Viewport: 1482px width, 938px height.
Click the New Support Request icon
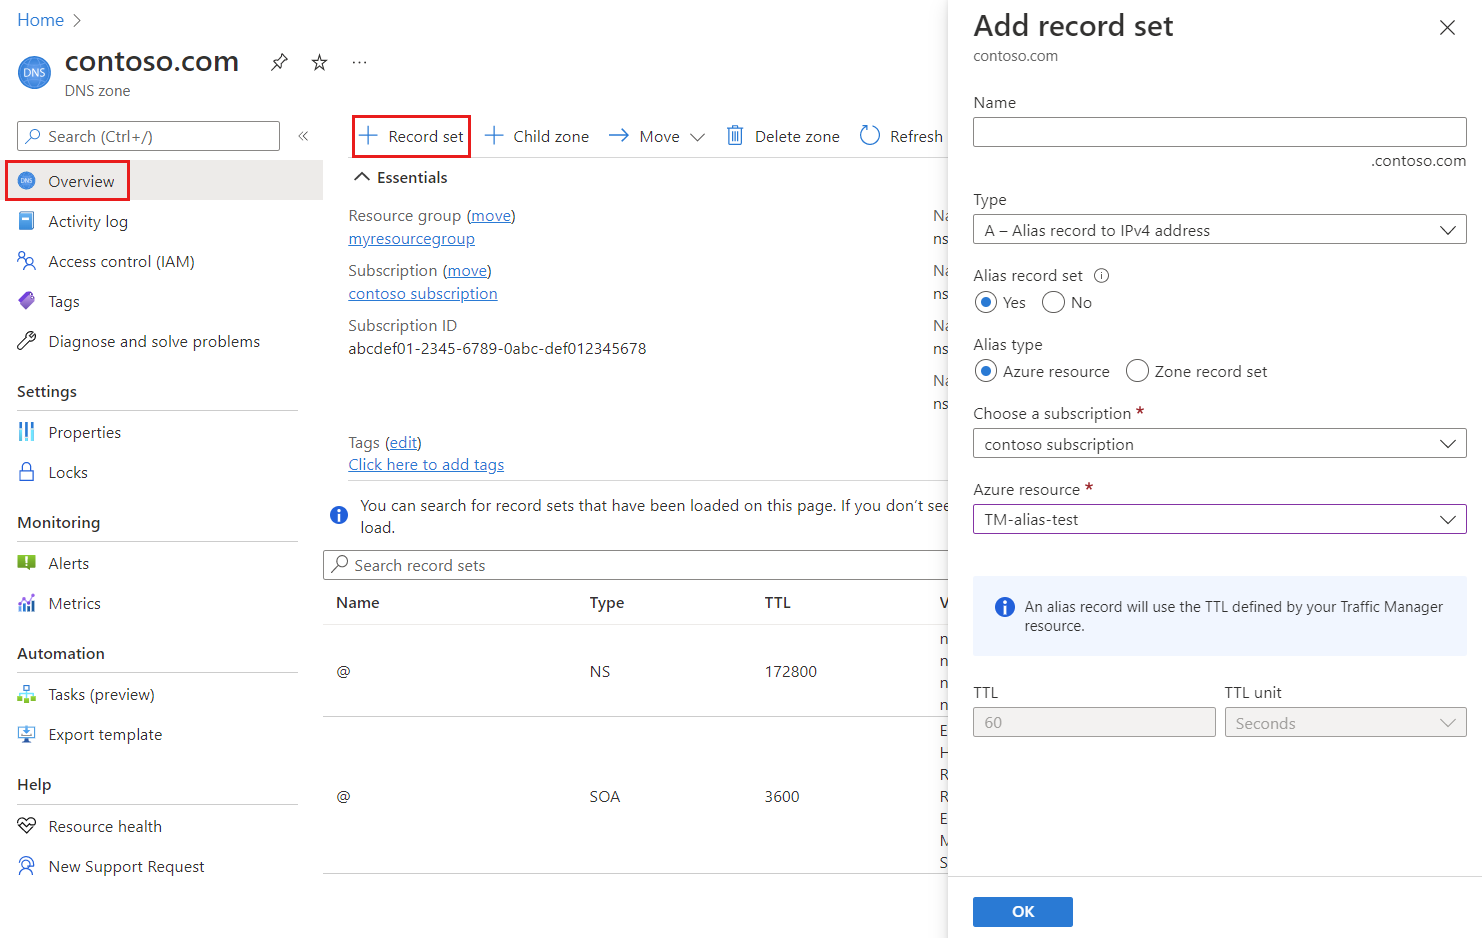point(27,866)
